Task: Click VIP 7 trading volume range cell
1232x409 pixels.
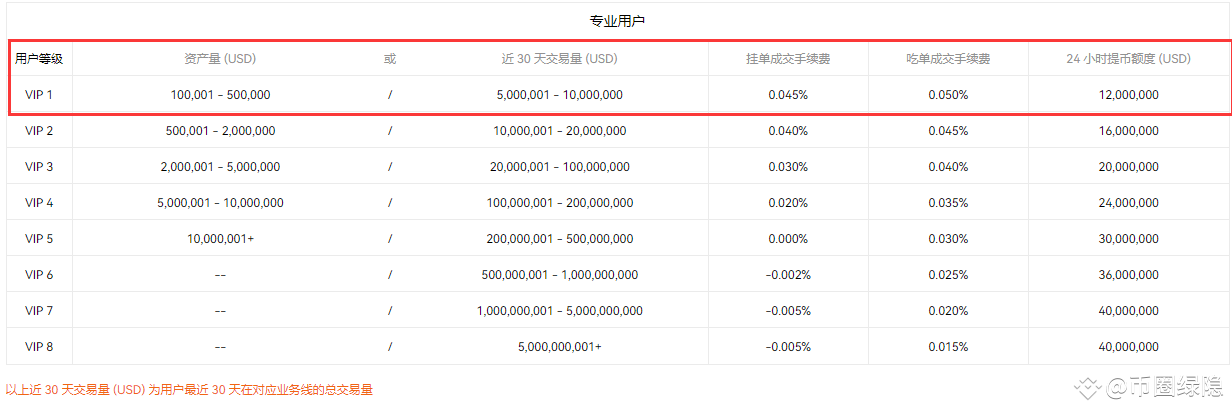Action: pyautogui.click(x=559, y=311)
